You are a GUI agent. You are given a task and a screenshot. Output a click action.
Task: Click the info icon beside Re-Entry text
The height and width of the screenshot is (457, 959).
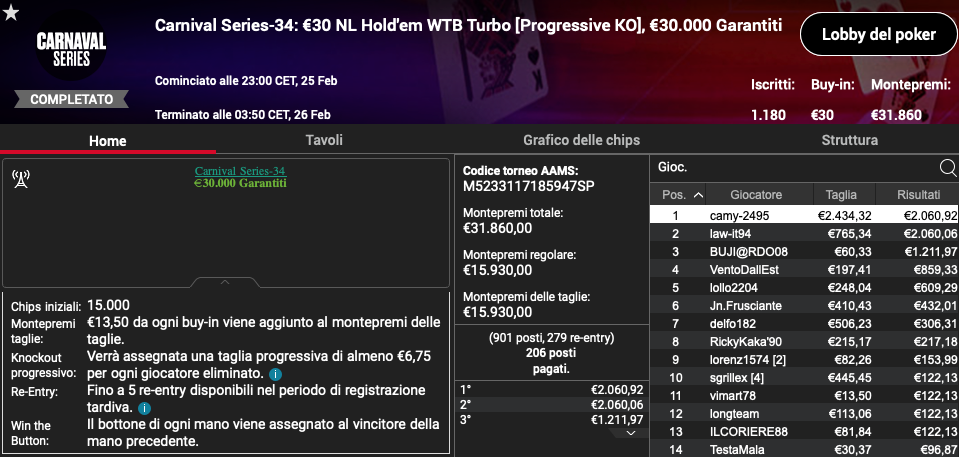click(x=144, y=407)
